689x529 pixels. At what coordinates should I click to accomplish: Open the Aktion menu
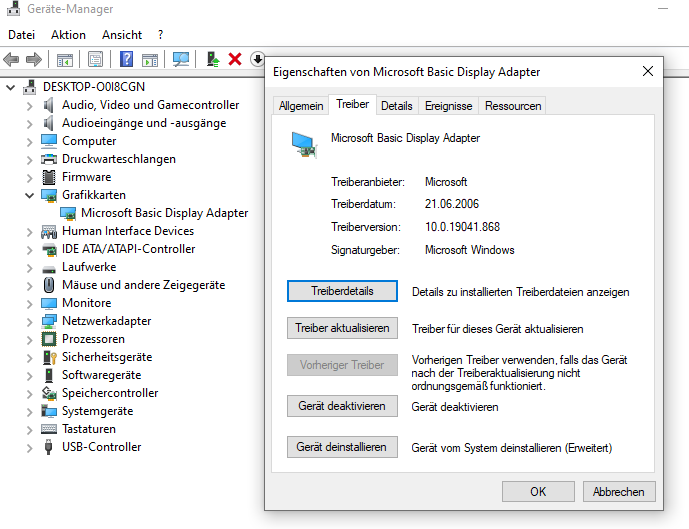(x=68, y=35)
